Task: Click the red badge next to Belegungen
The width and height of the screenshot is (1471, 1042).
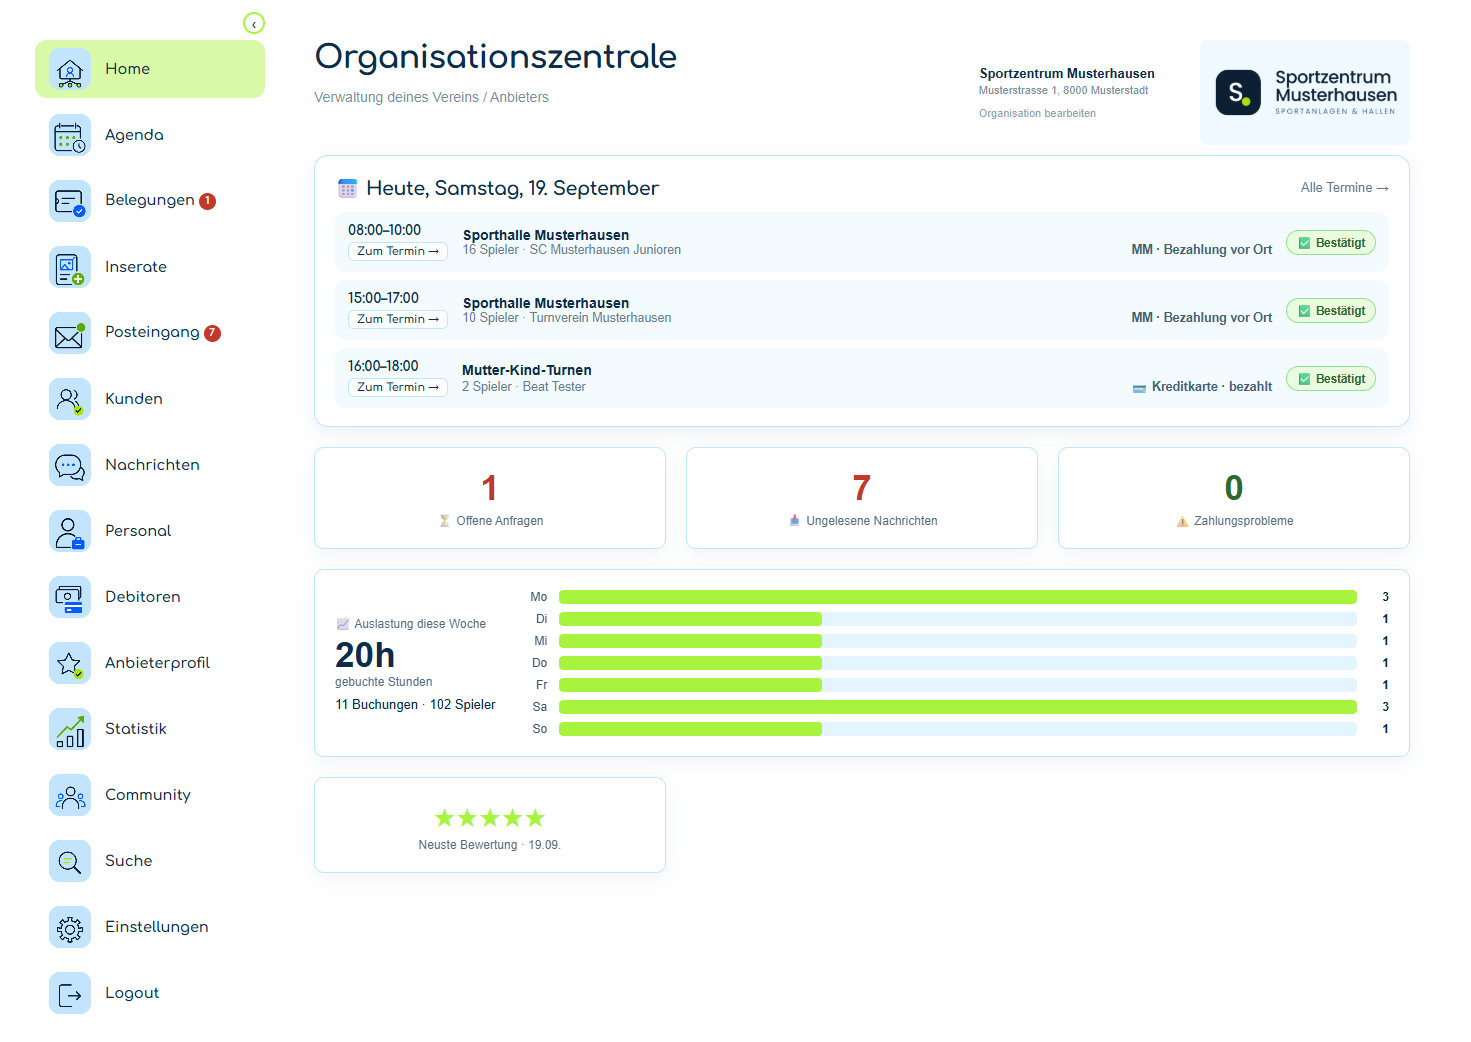Action: tap(207, 201)
